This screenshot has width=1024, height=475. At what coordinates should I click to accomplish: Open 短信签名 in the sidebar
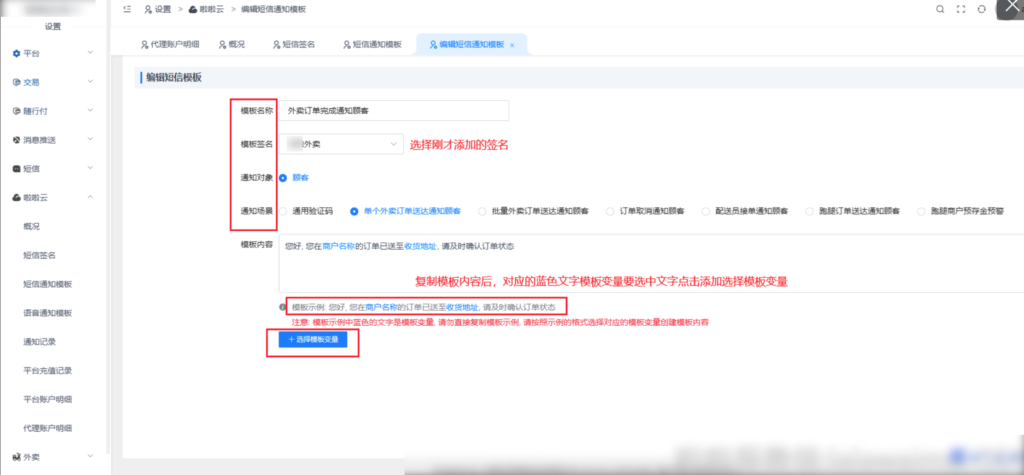click(39, 255)
